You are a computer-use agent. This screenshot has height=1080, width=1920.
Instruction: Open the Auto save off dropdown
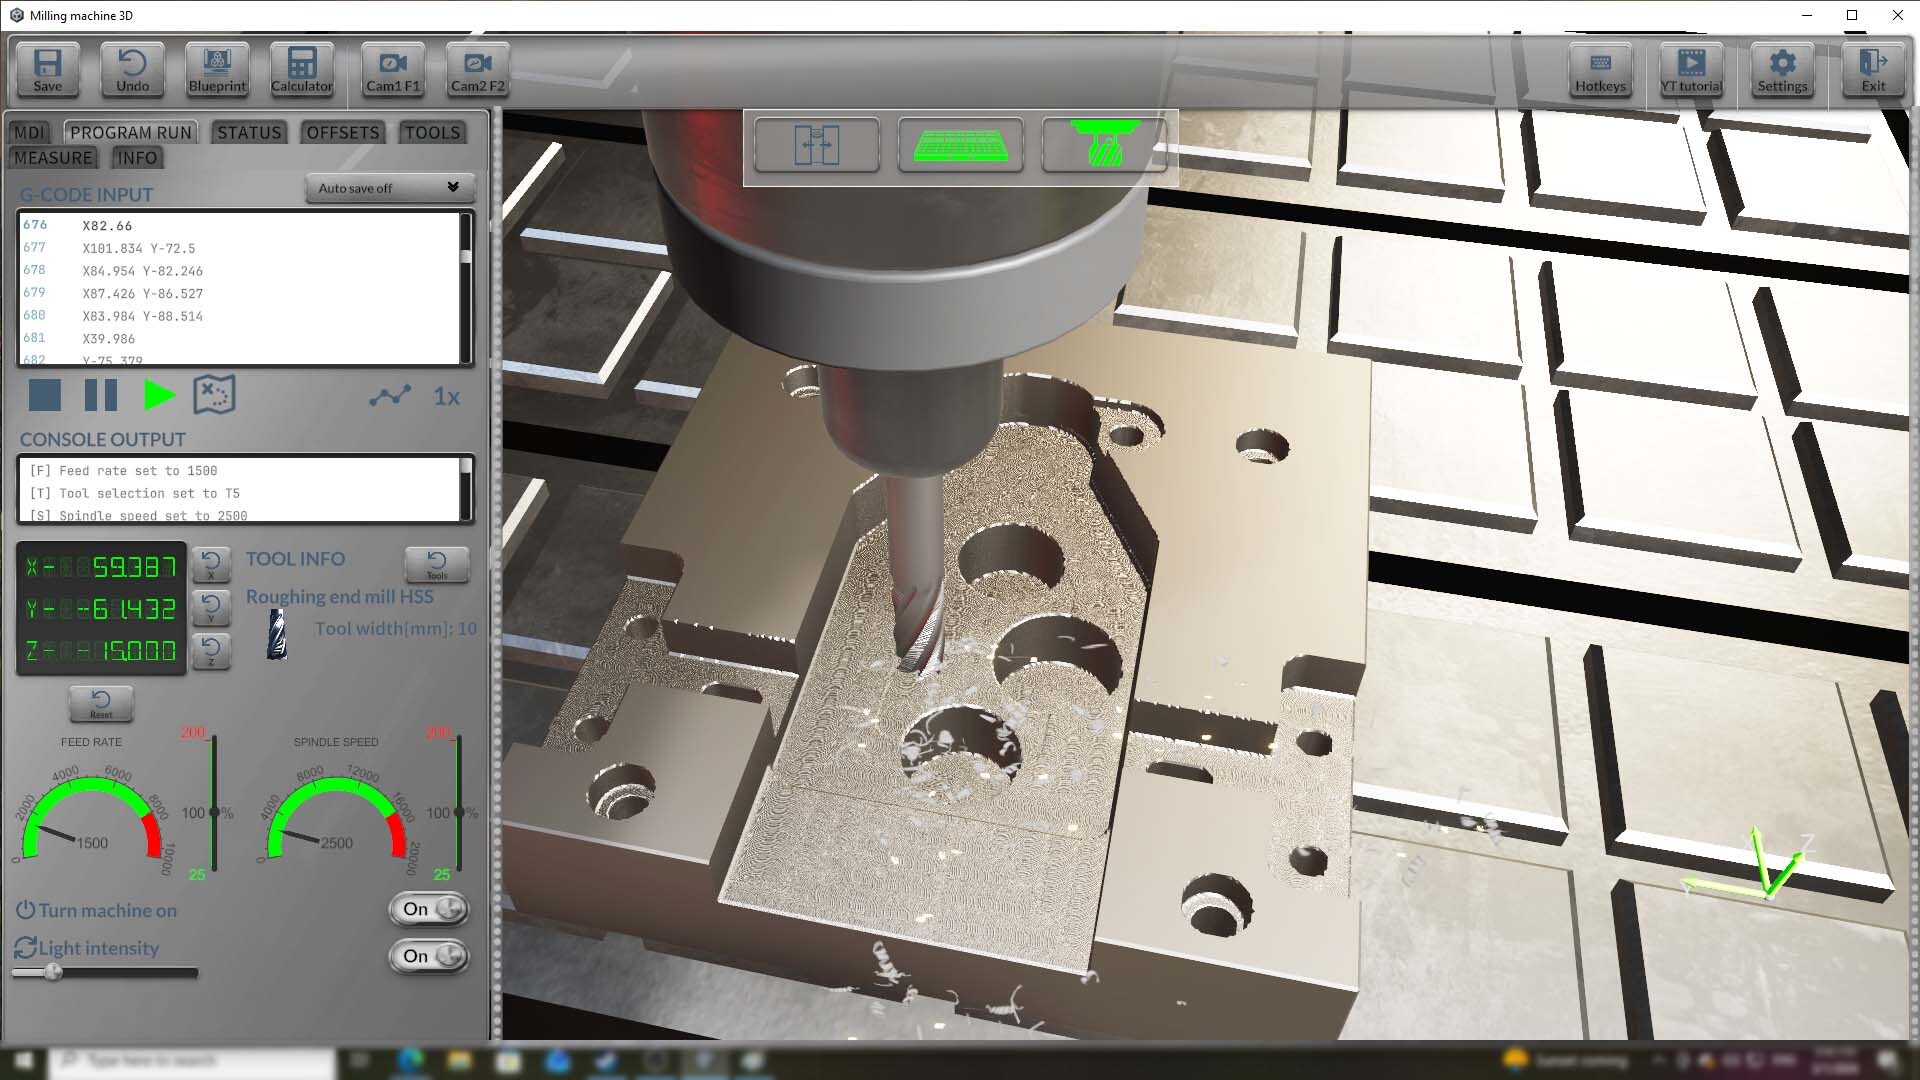tap(389, 188)
